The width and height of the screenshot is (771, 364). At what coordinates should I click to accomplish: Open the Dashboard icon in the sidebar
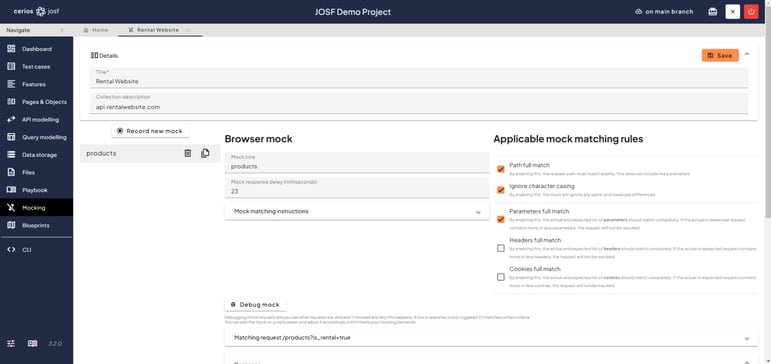tap(11, 49)
